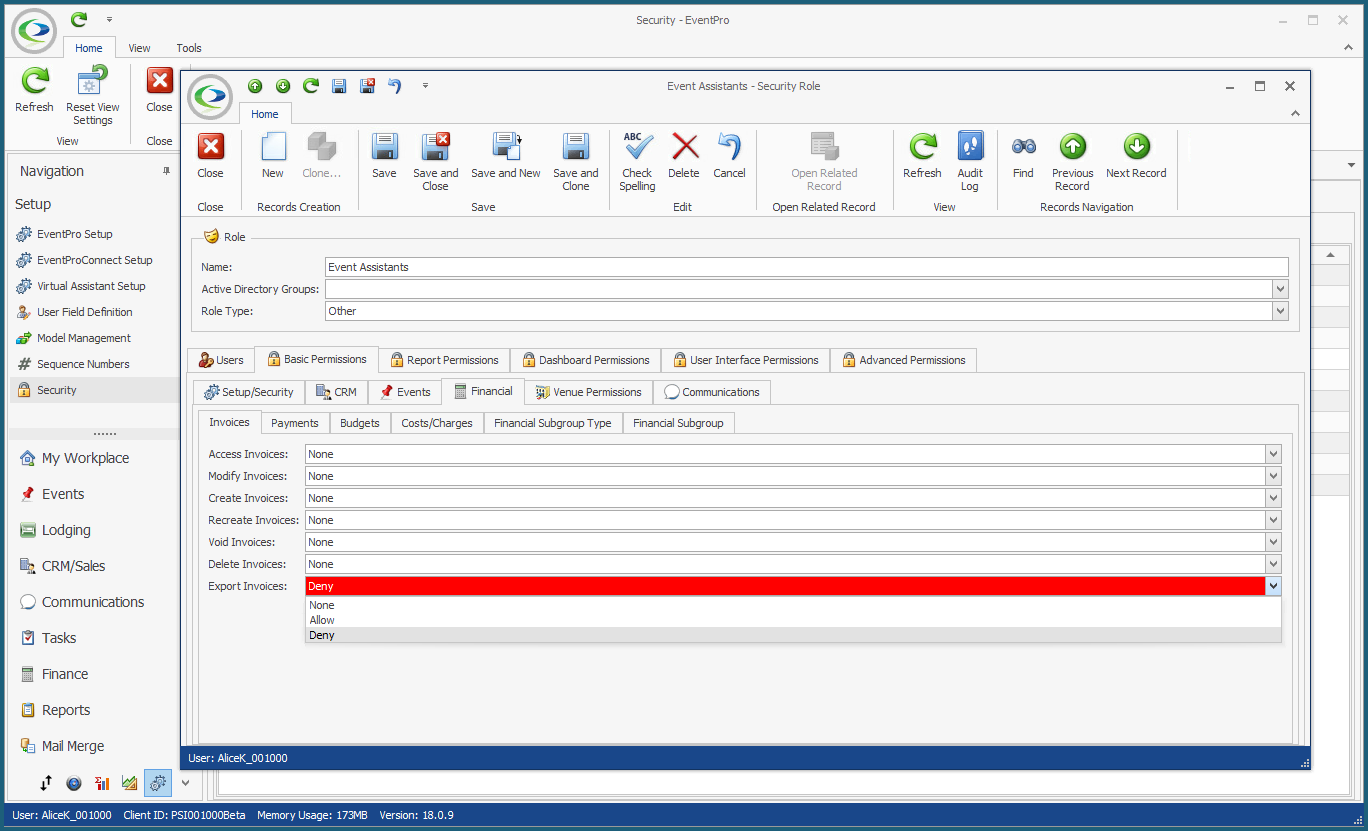The height and width of the screenshot is (831, 1368).
Task: Open Active Directory Groups dropdown
Action: (x=1280, y=289)
